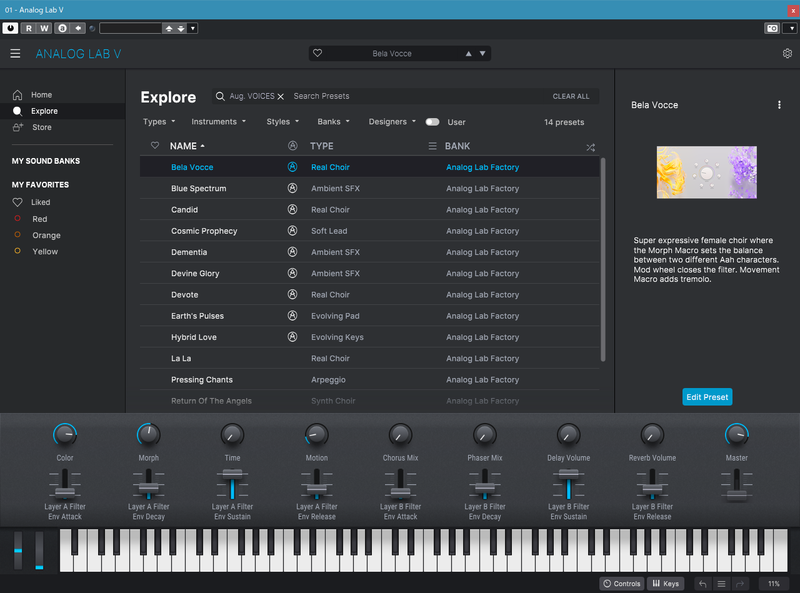The width and height of the screenshot is (800, 593).
Task: Sort presets by TYPE column
Action: pos(321,146)
